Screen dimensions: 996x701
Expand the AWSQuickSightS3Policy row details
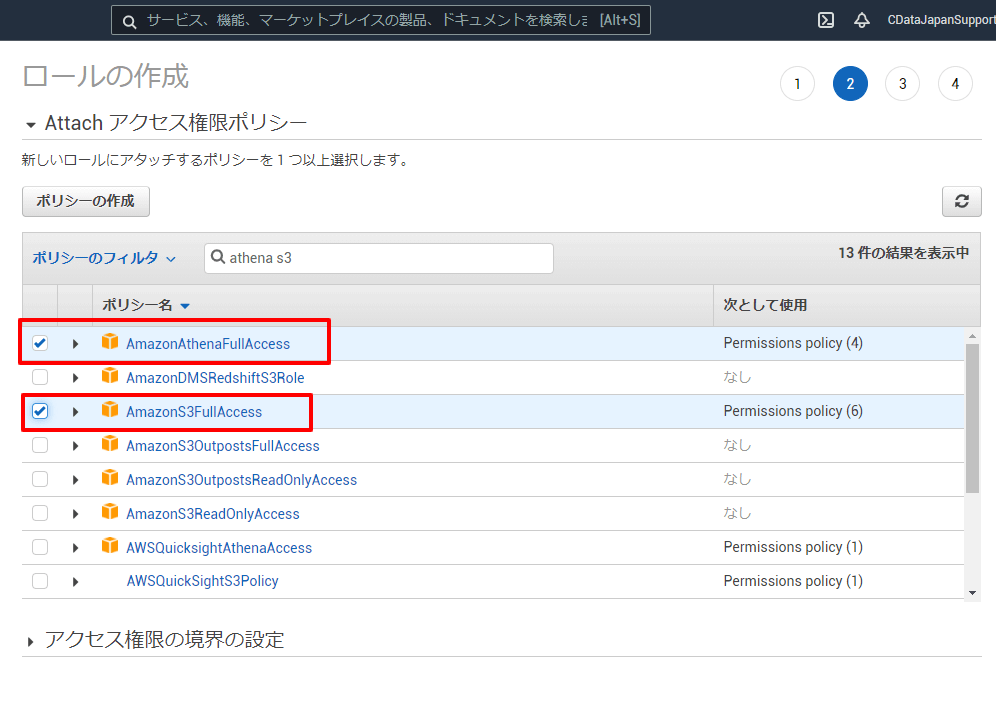pos(75,582)
